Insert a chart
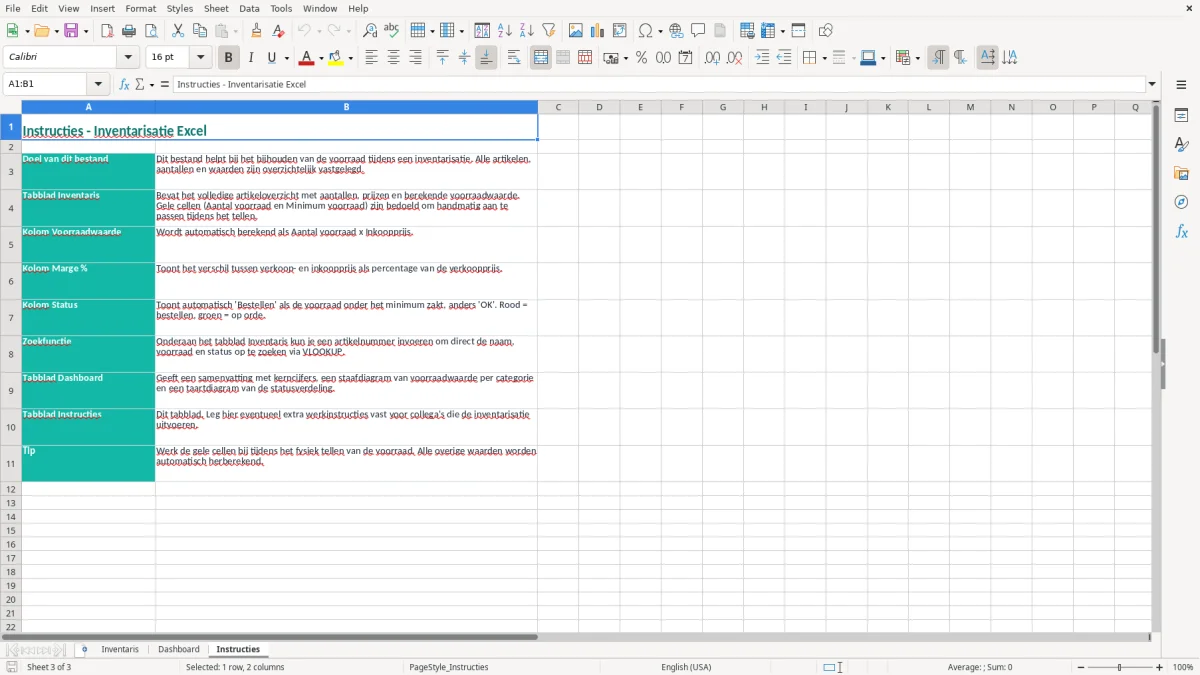The image size is (1200, 675). click(x=598, y=31)
